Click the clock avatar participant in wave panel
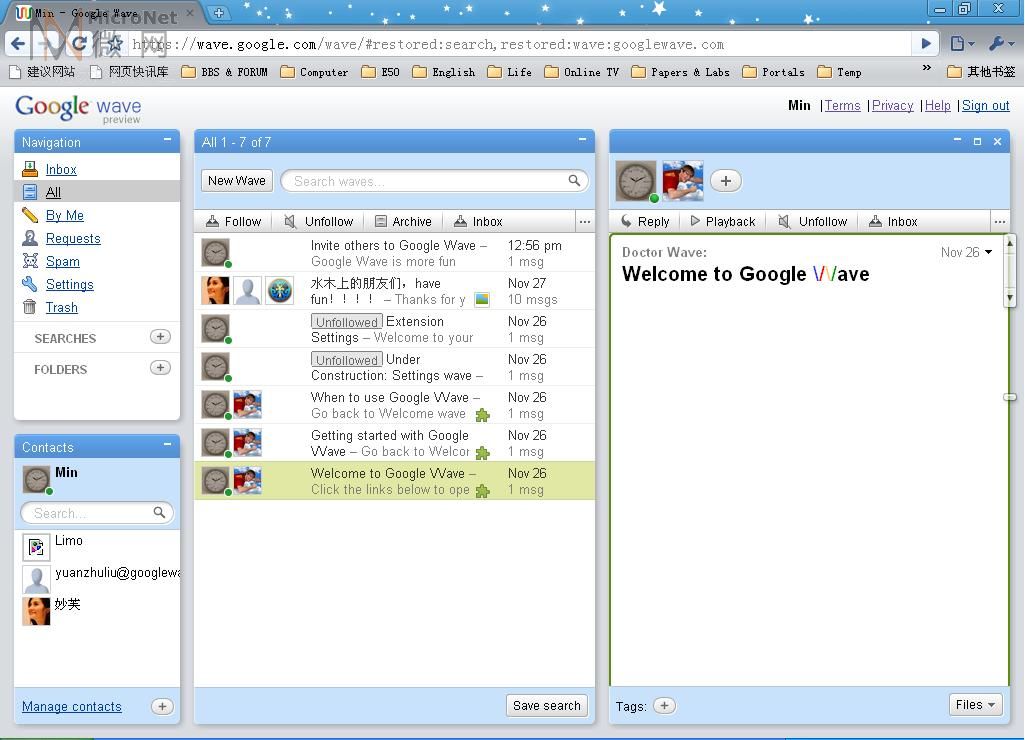The height and width of the screenshot is (740, 1025). click(x=636, y=180)
